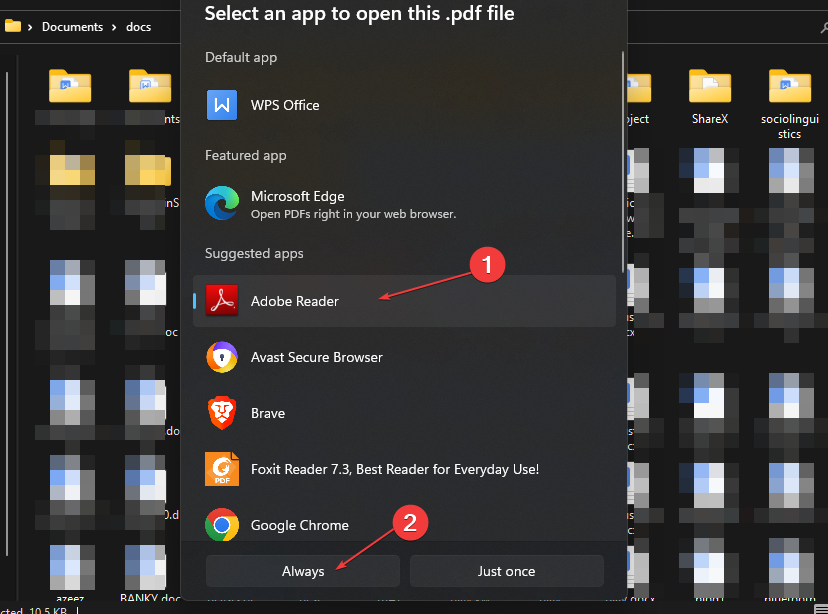Select the "Adobe Reader" list entry text
Screen dimensions: 828x614
point(295,301)
